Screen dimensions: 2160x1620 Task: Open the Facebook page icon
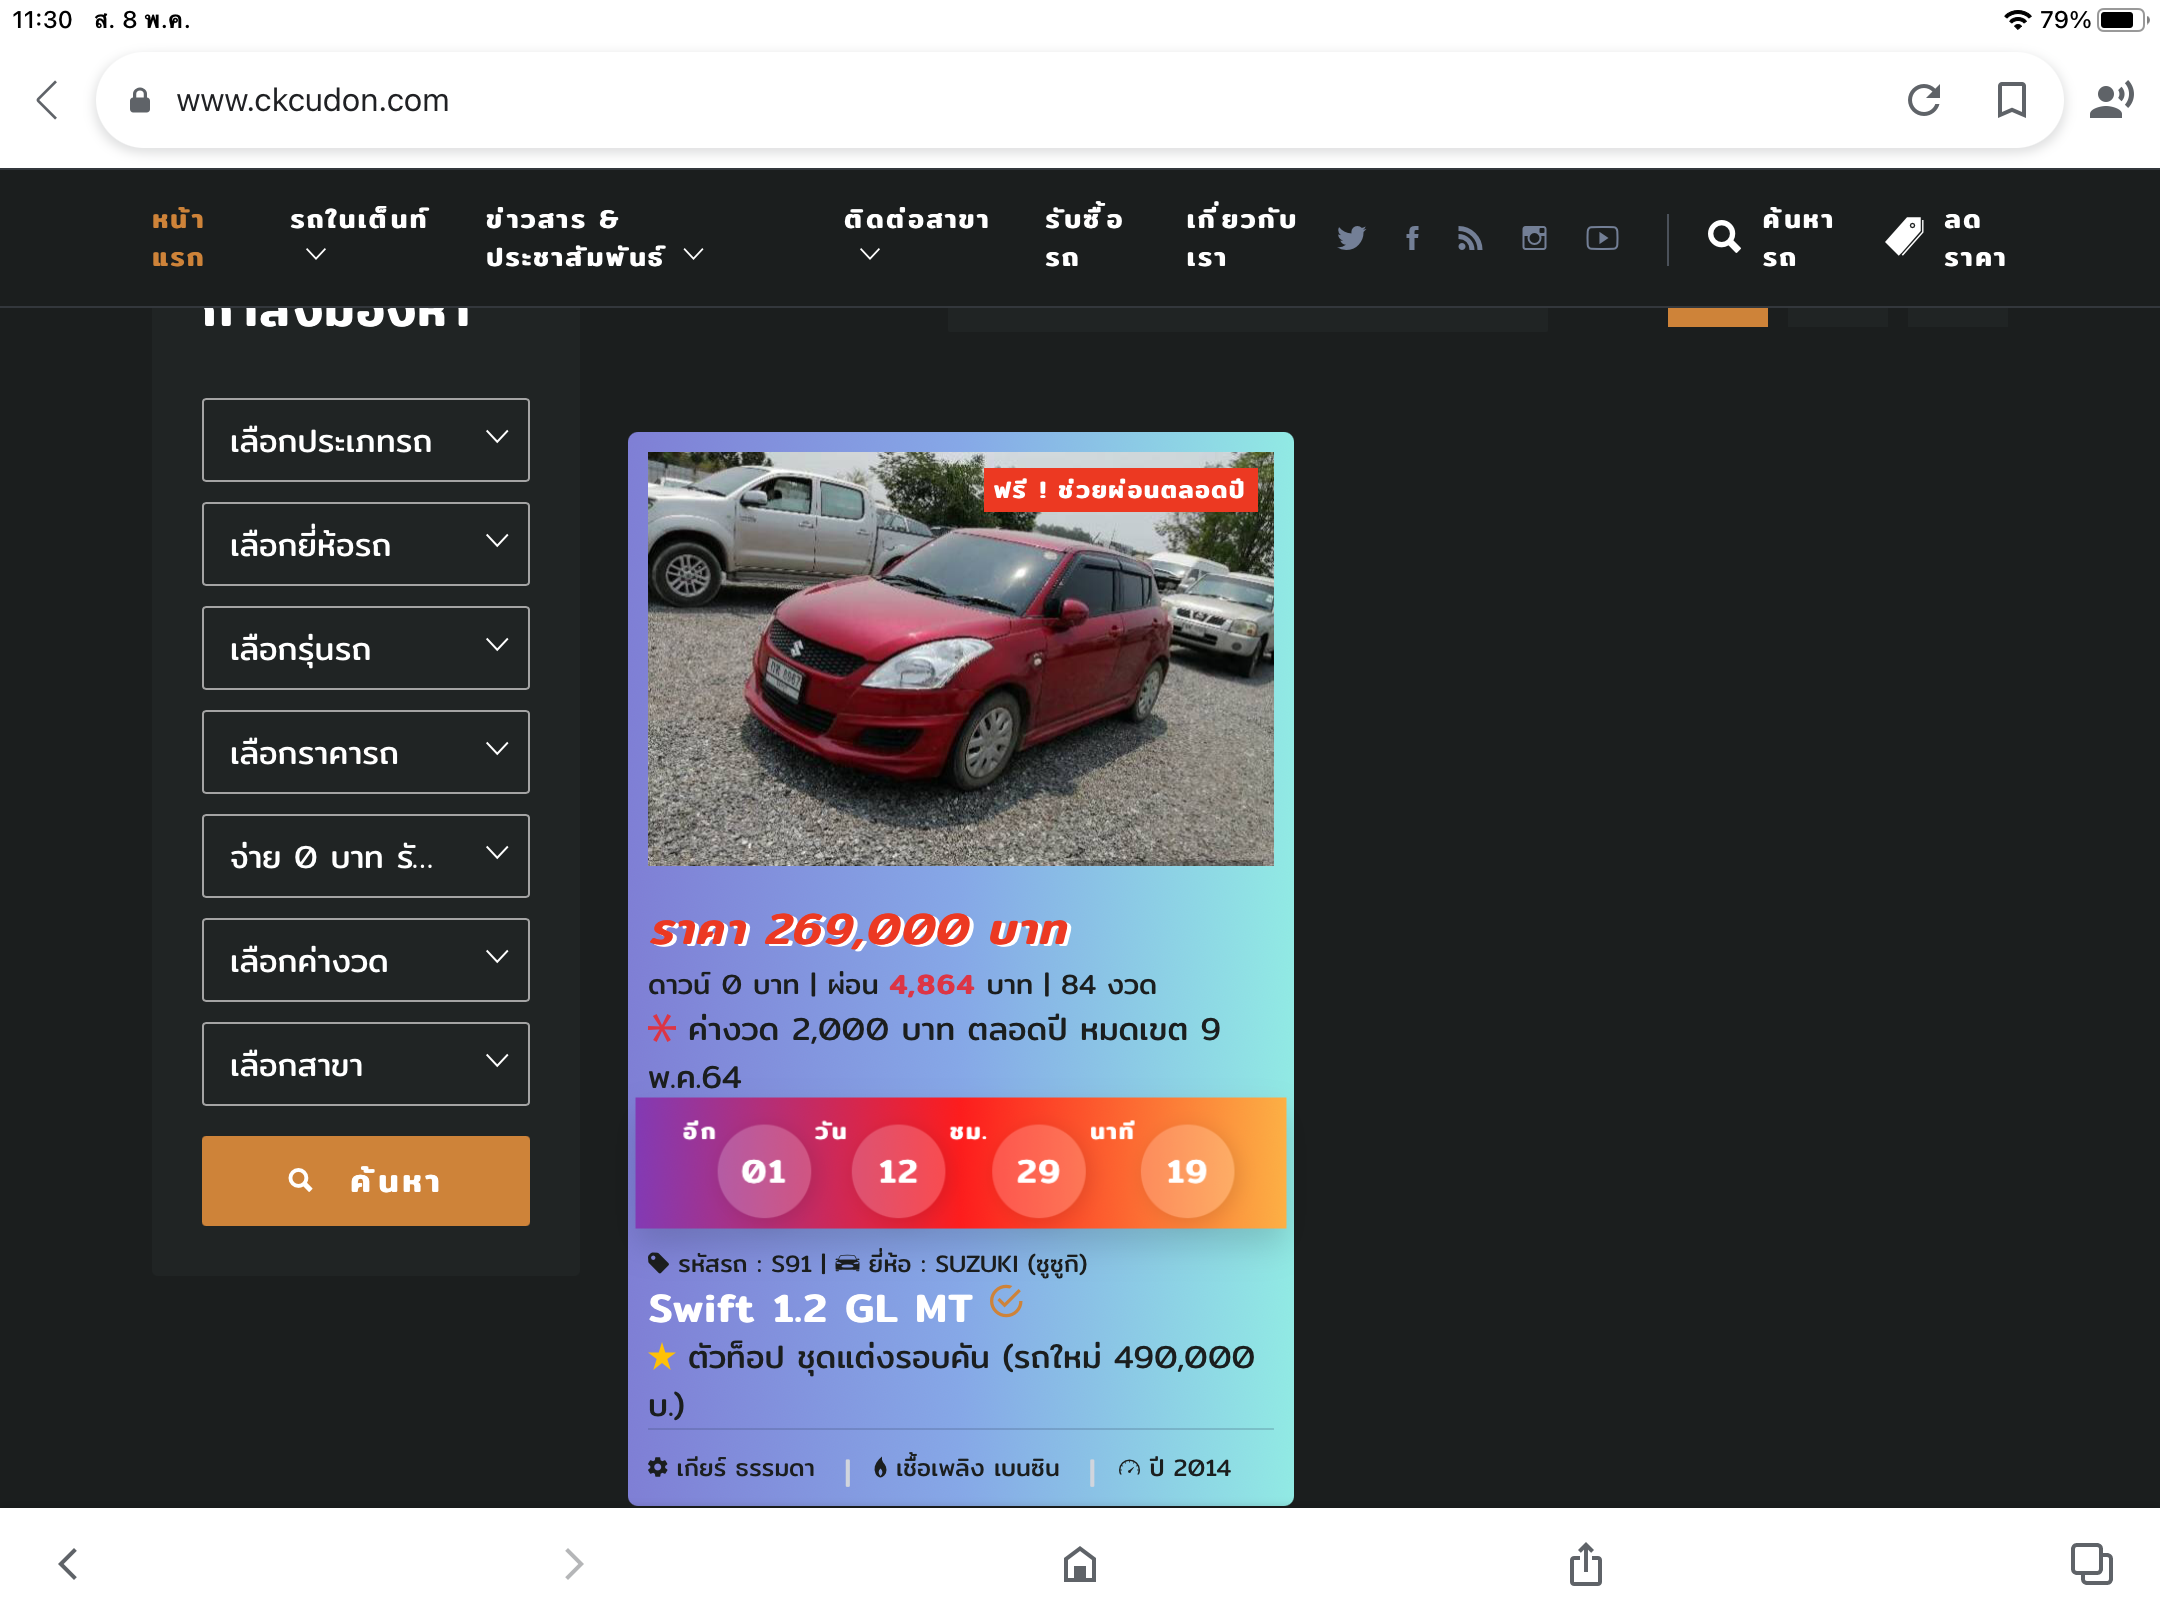click(x=1412, y=238)
